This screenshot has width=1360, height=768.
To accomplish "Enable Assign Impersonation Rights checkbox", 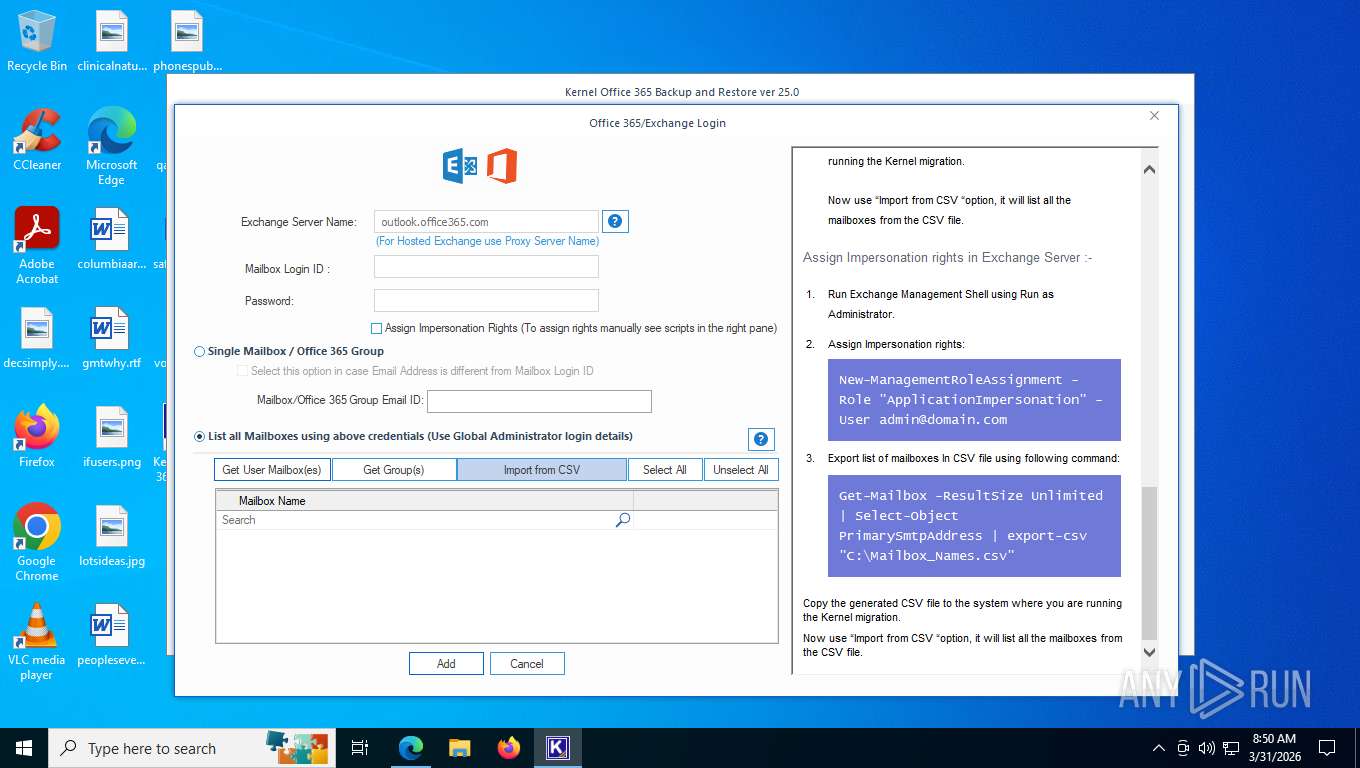I will click(x=377, y=328).
